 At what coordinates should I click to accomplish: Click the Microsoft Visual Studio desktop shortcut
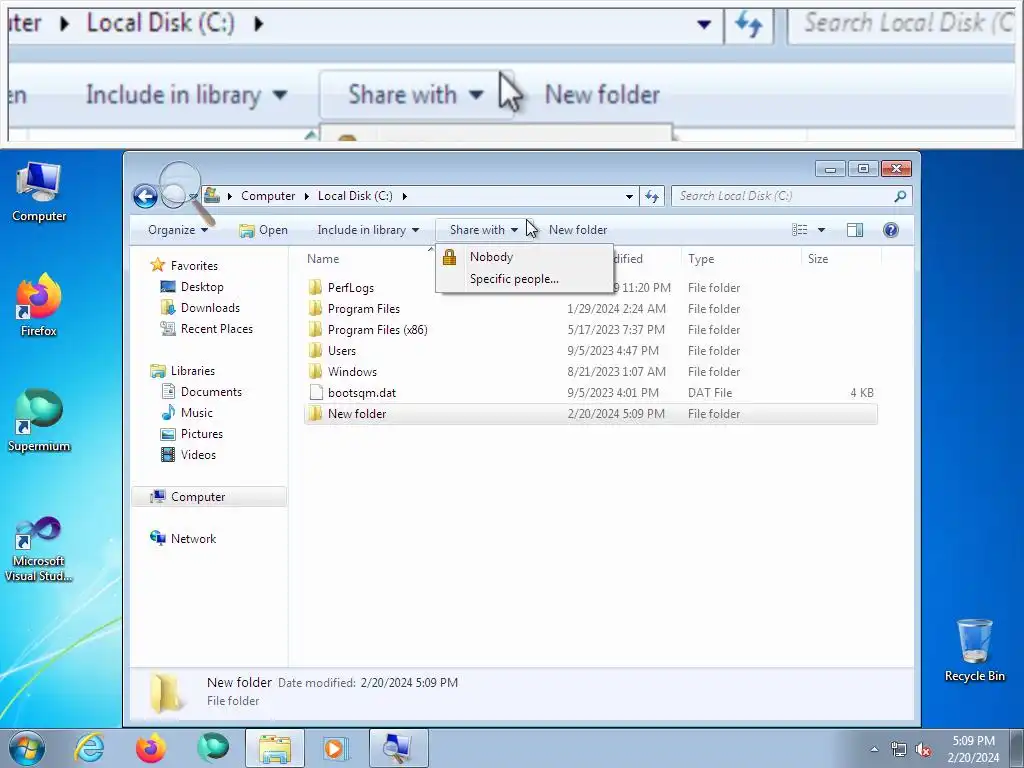[39, 549]
